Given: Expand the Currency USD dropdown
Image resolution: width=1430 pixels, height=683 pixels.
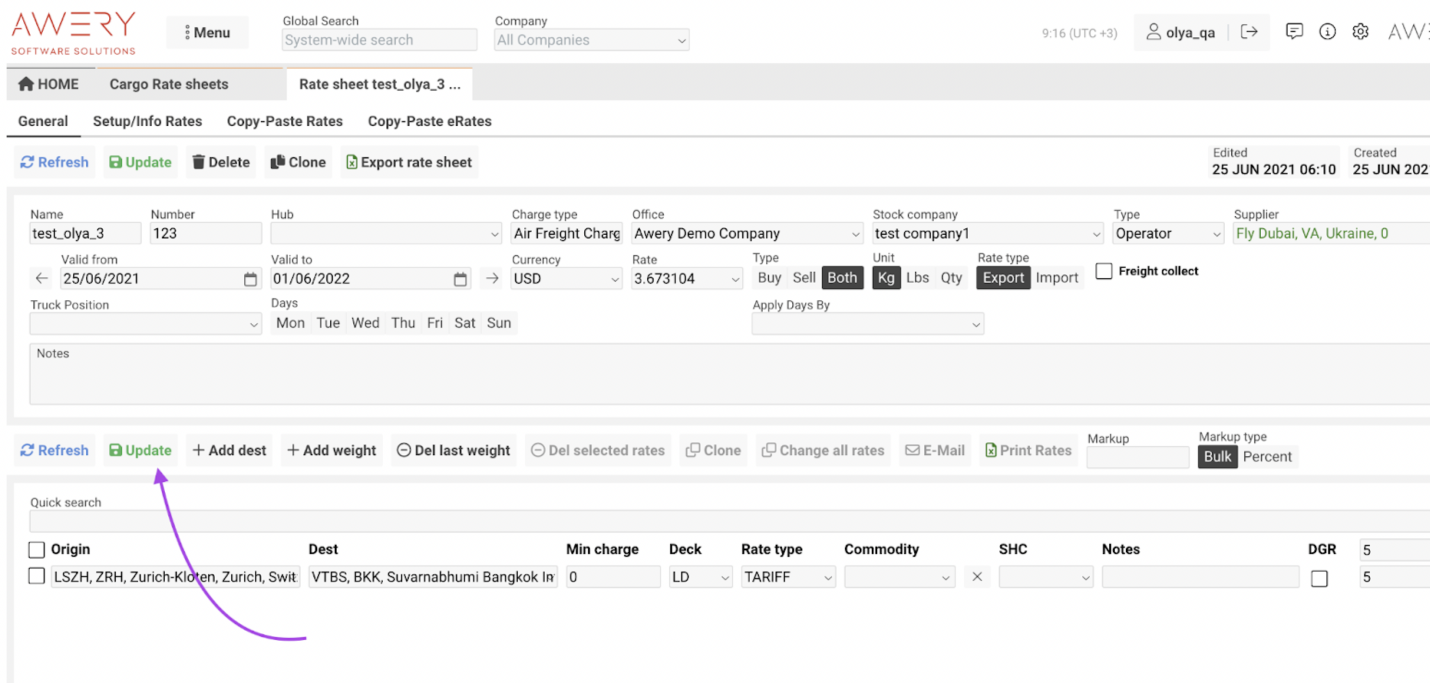Looking at the screenshot, I should coord(566,279).
